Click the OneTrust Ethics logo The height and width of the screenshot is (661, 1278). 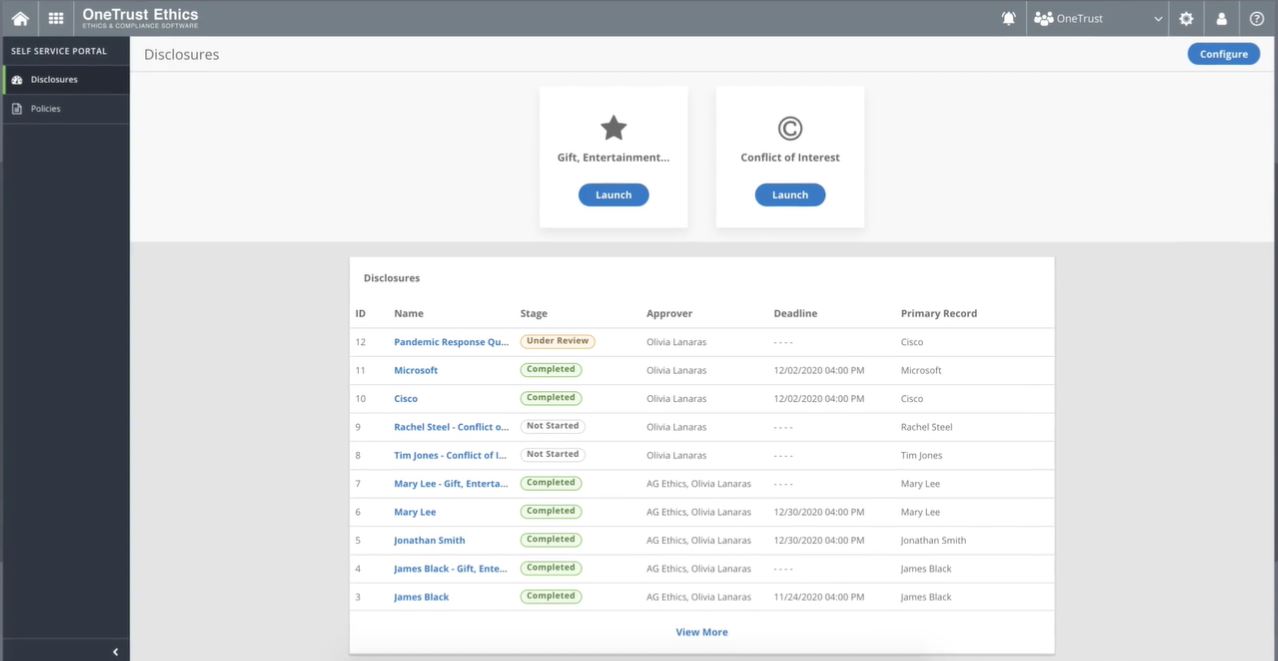pyautogui.click(x=140, y=18)
